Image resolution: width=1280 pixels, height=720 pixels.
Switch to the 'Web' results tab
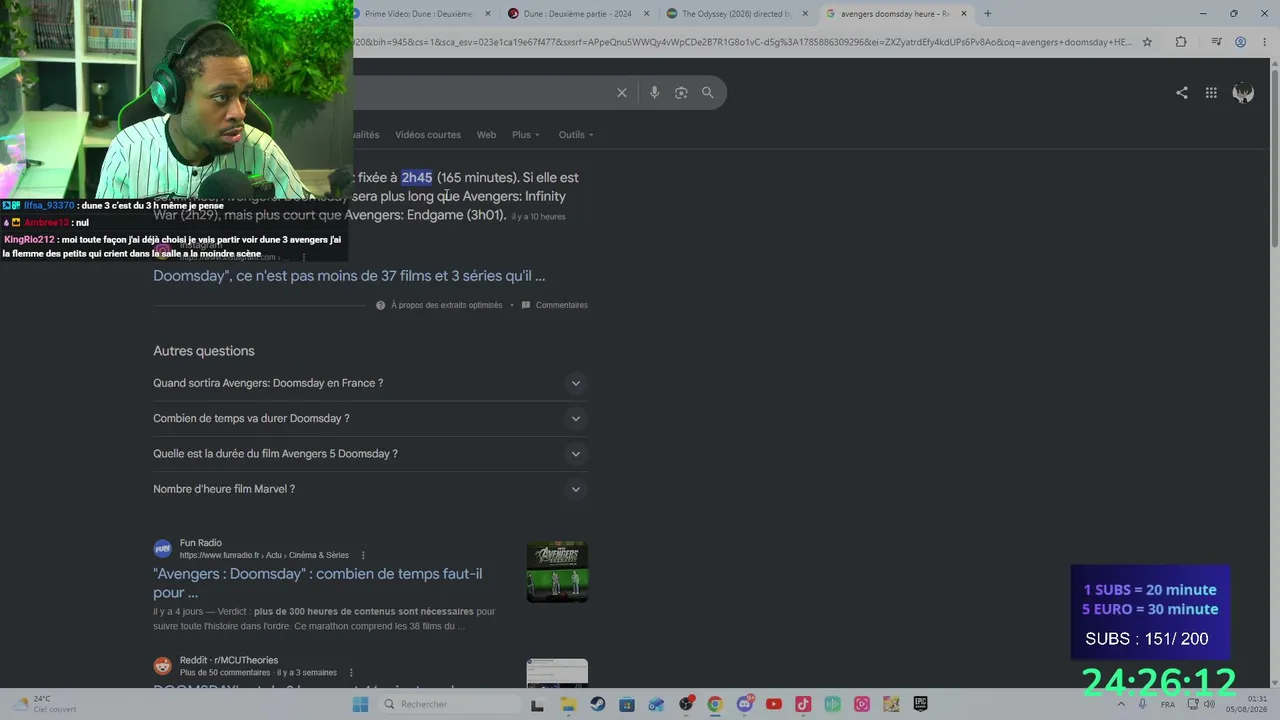[x=486, y=135]
